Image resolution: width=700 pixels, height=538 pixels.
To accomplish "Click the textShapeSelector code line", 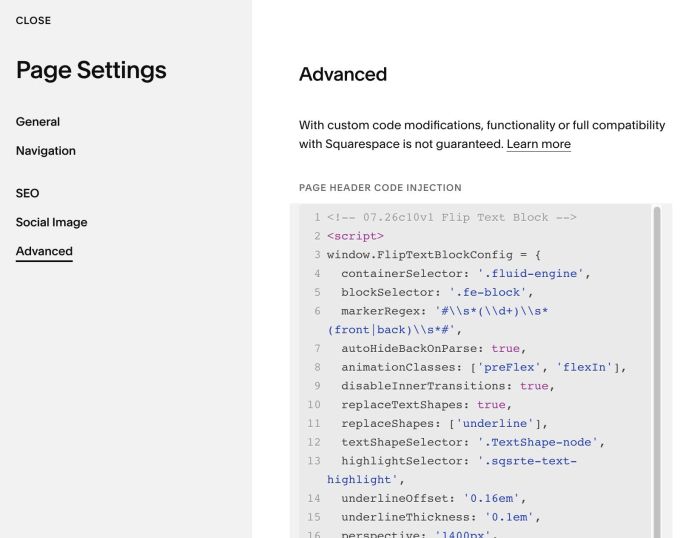I will pyautogui.click(x=473, y=442).
